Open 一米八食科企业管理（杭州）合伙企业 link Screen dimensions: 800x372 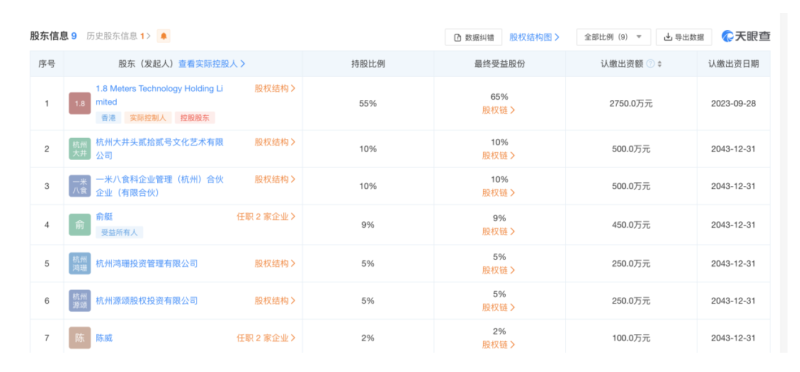(160, 186)
